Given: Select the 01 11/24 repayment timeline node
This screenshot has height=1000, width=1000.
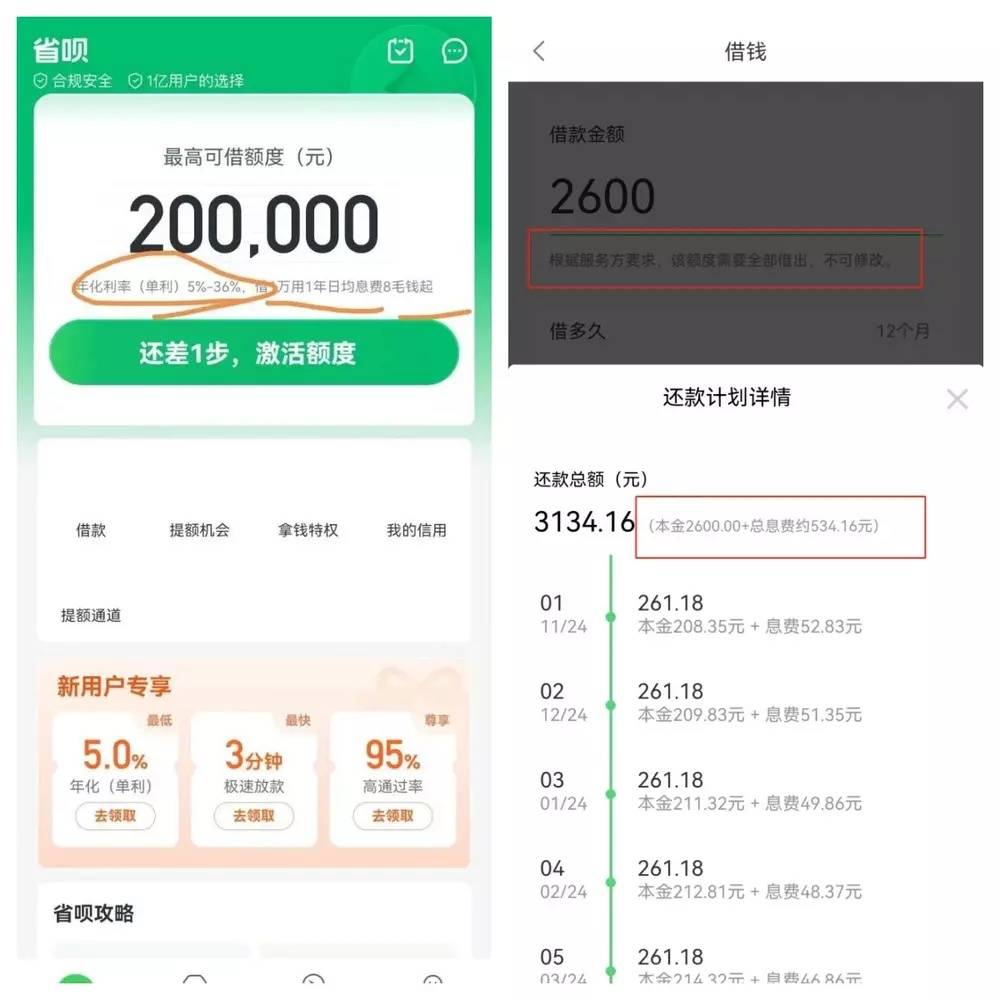Looking at the screenshot, I should 611,617.
